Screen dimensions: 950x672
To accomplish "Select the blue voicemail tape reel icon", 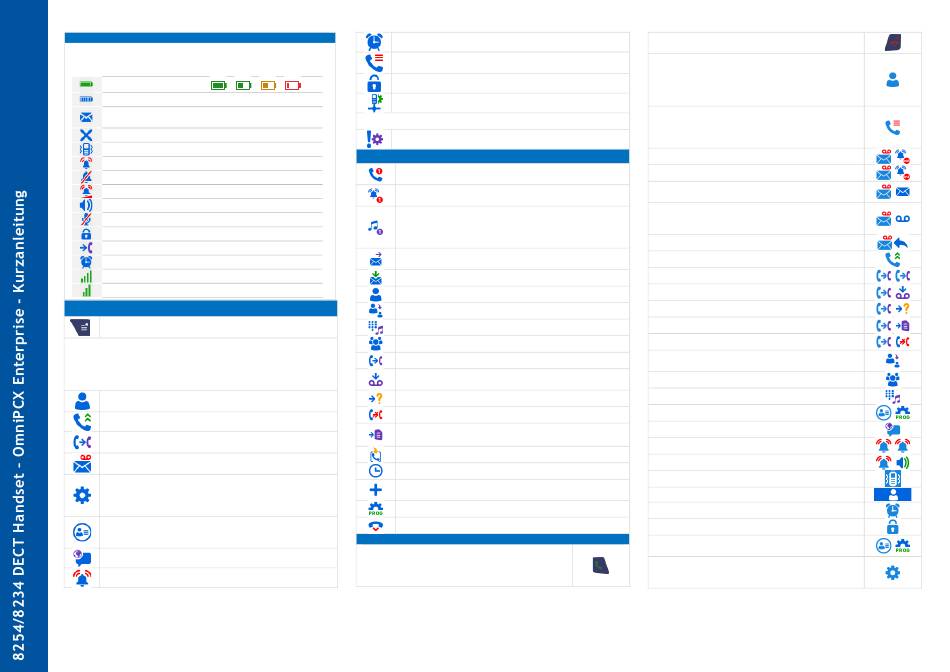I will click(x=903, y=218).
